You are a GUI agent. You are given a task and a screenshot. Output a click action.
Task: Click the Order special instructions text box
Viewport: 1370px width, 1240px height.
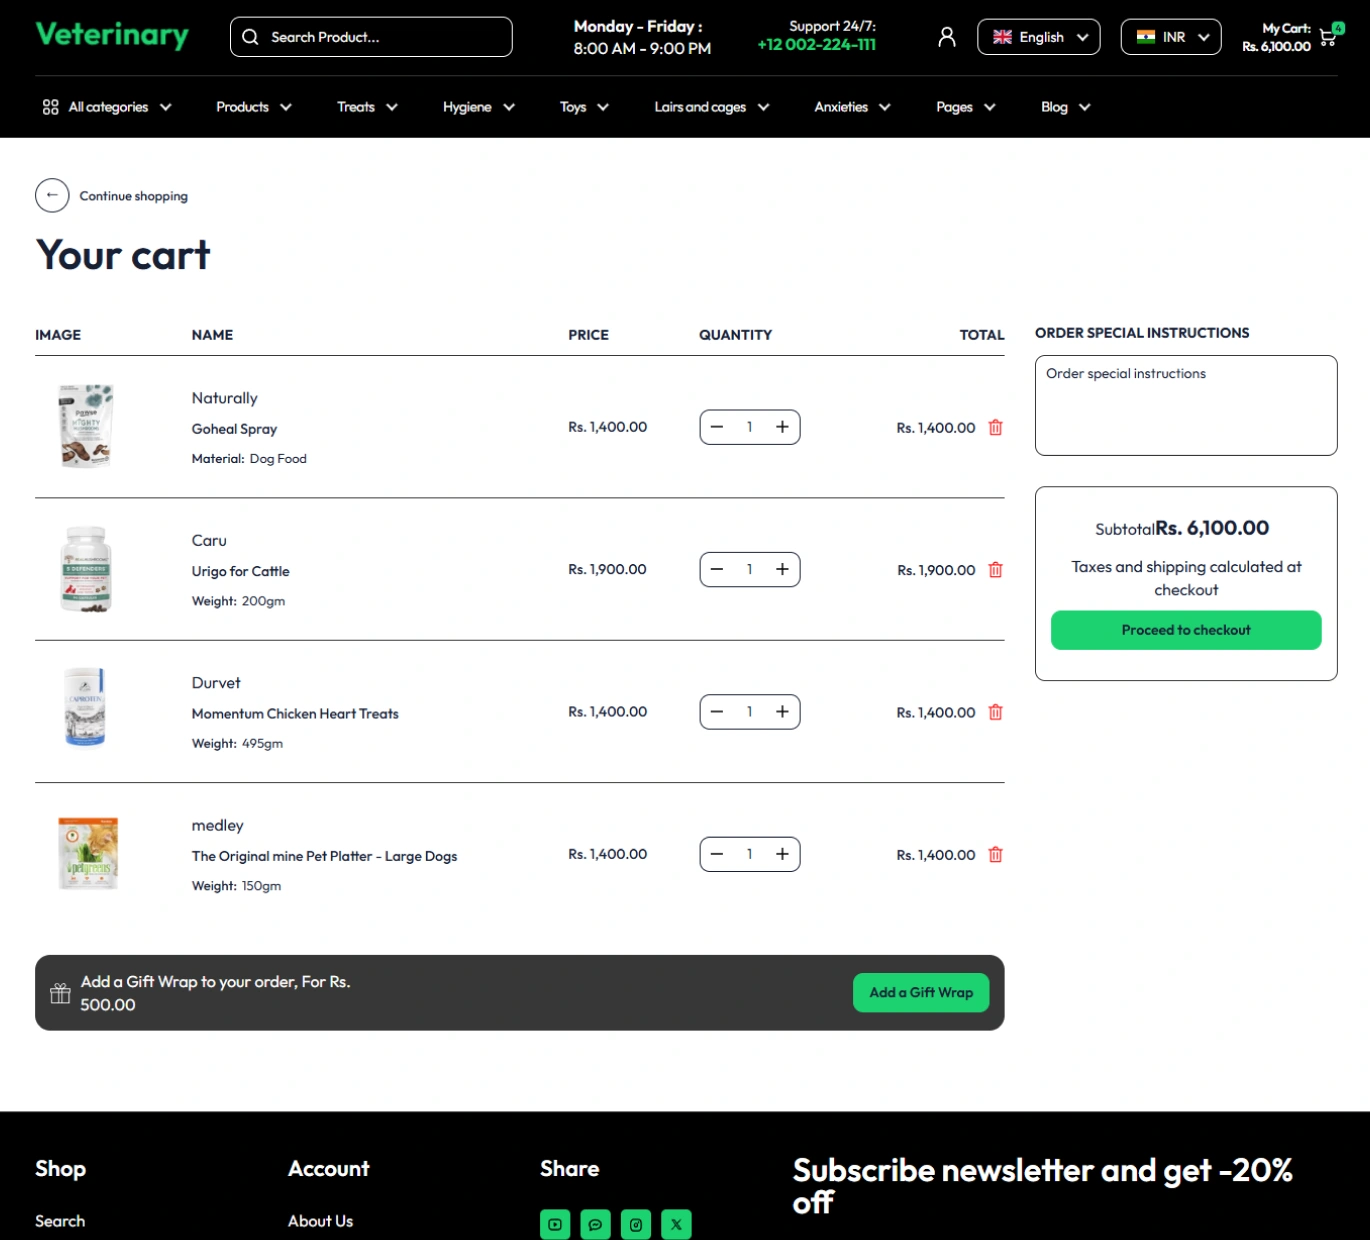(x=1185, y=405)
